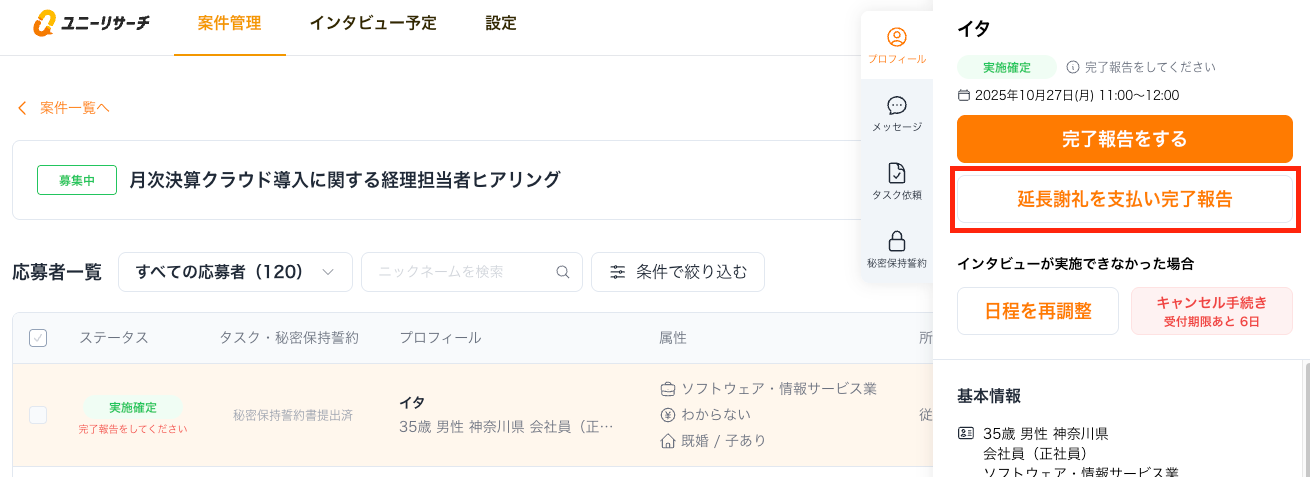Open the 秘密保持誓約 lock icon
This screenshot has height=477, width=1310.
(897, 241)
